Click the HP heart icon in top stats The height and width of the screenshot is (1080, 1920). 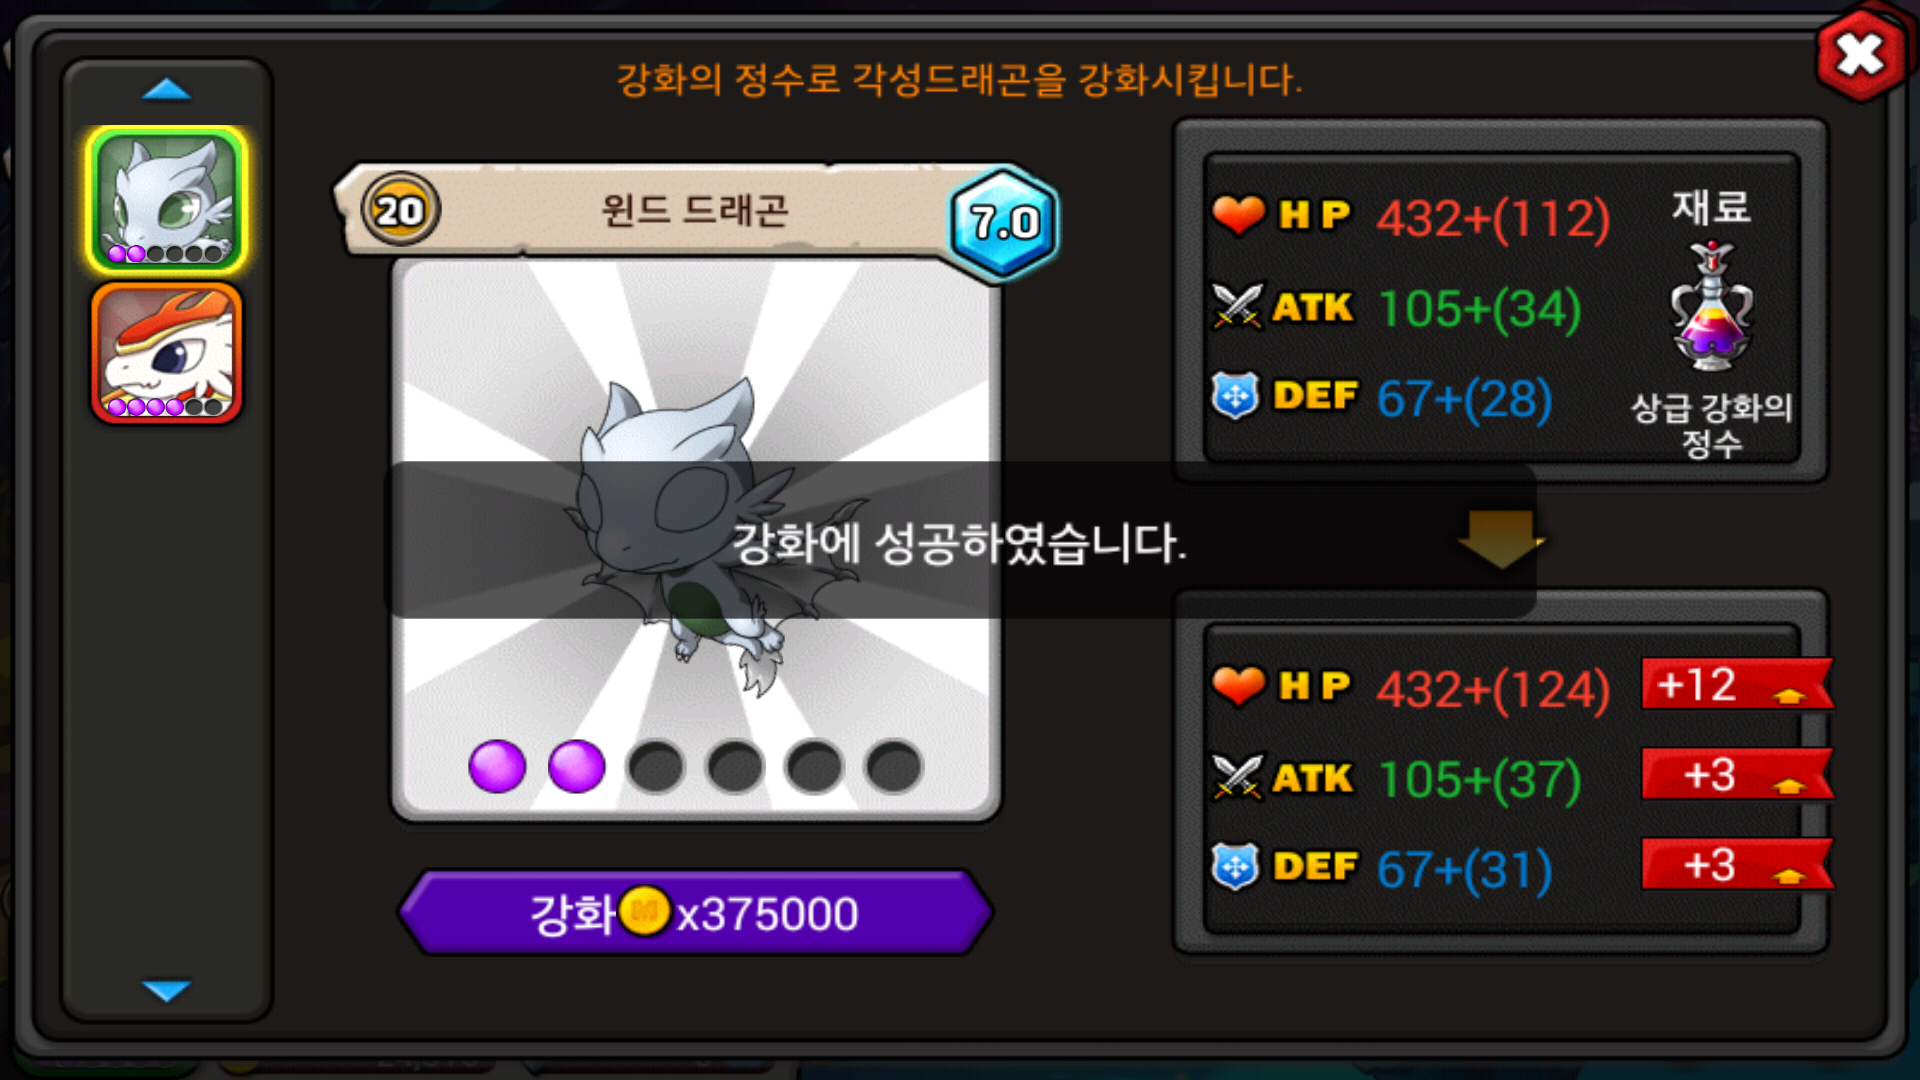pos(1238,215)
